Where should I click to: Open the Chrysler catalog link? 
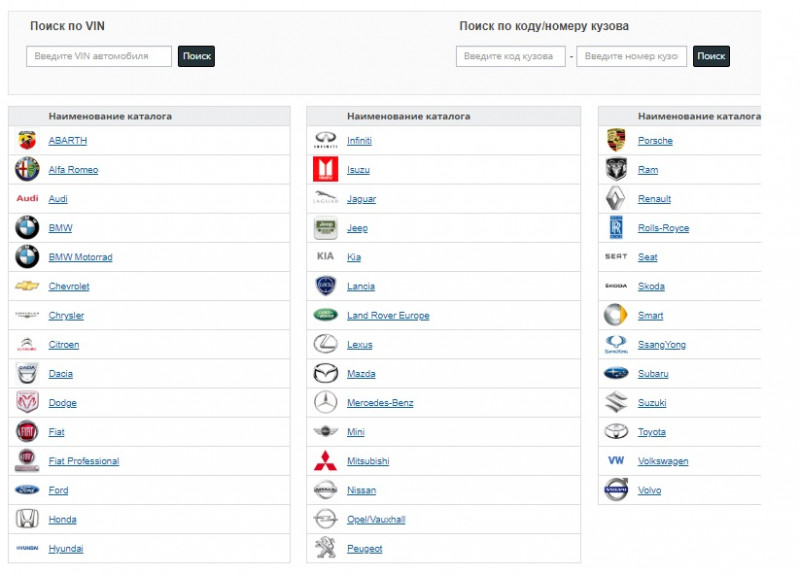coord(66,315)
